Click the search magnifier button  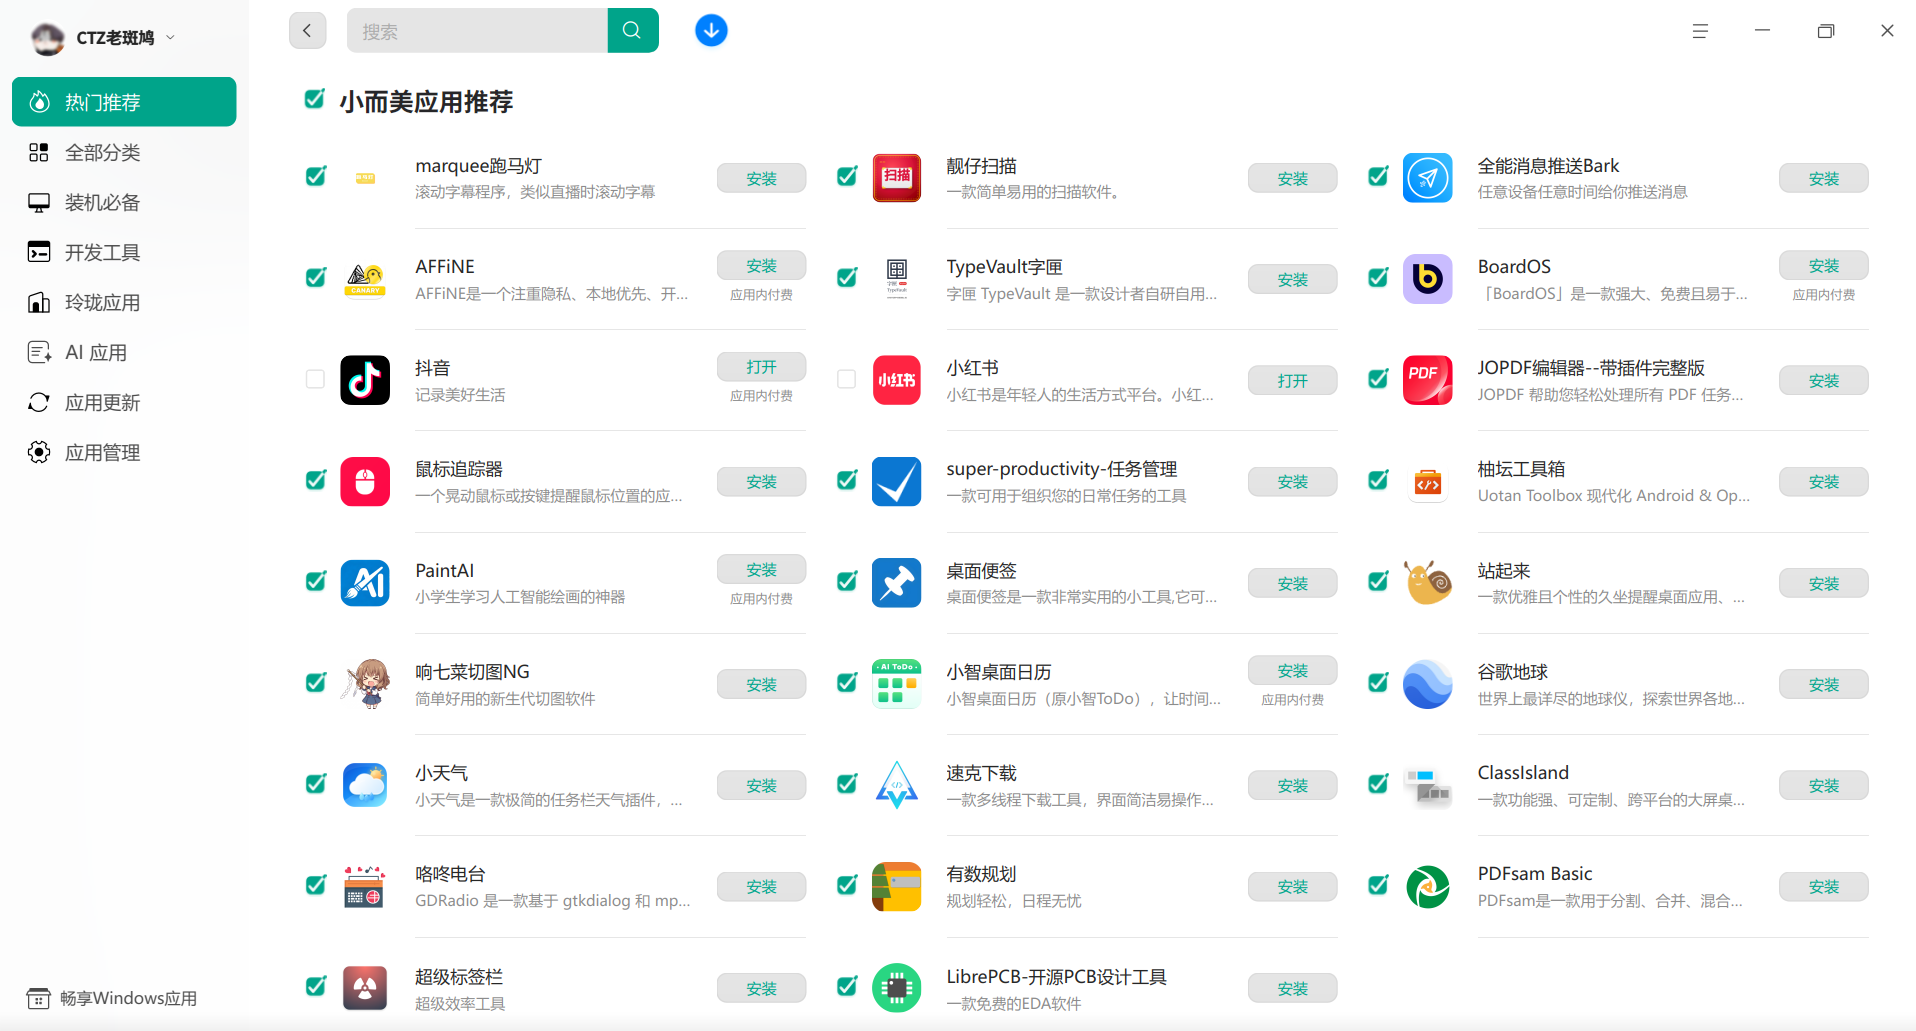pos(632,30)
